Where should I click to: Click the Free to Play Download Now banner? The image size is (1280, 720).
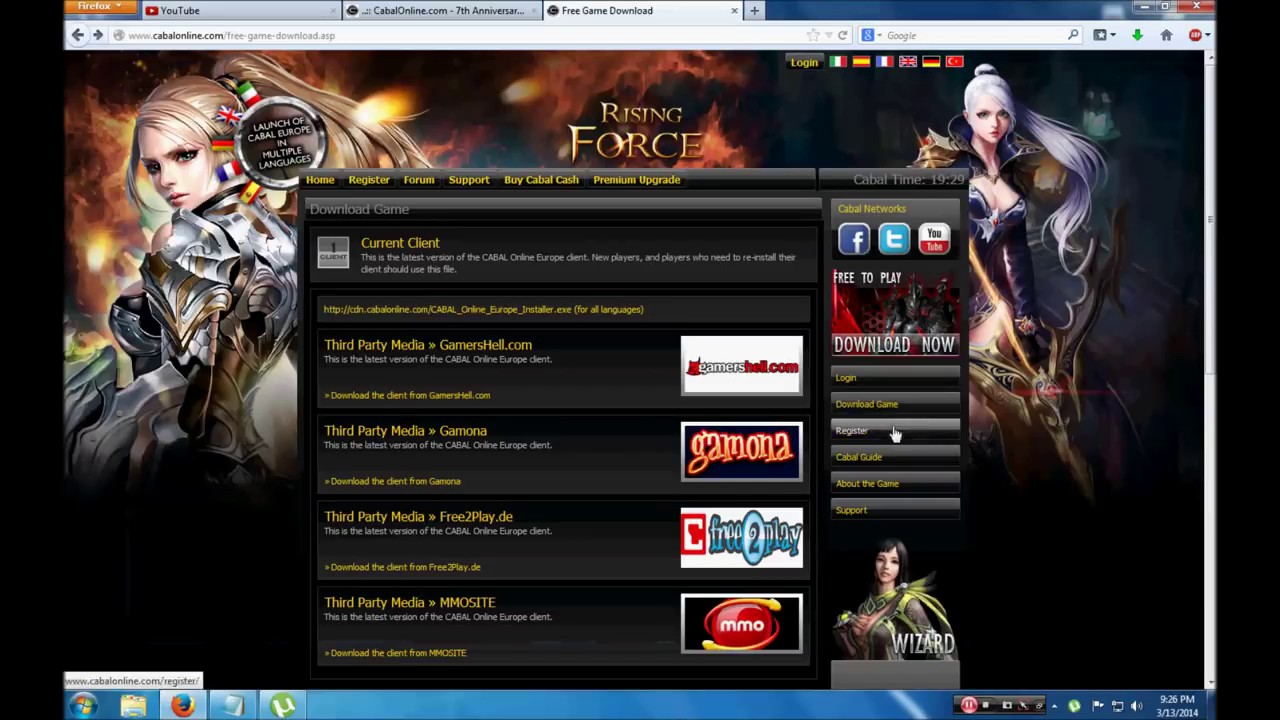coord(895,313)
